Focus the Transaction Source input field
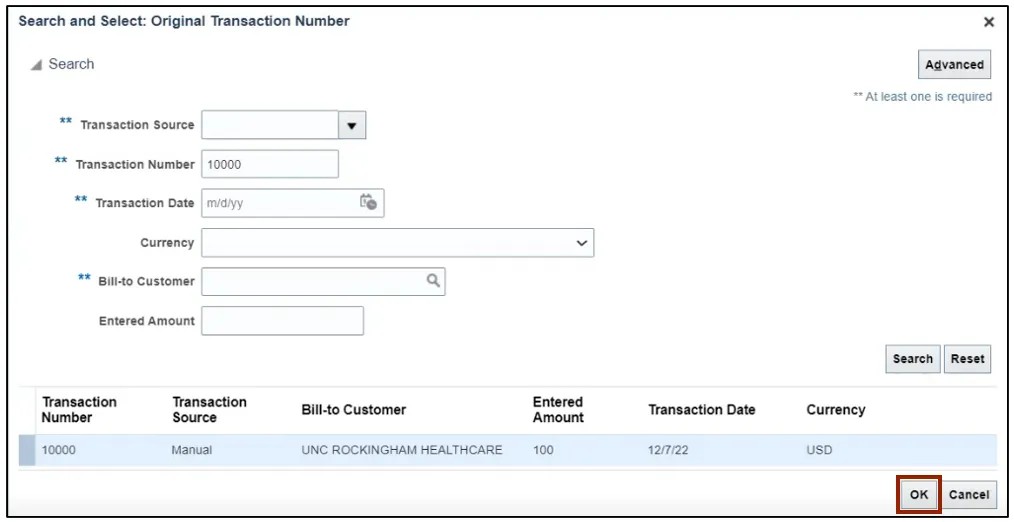The image size is (1014, 522). pyautogui.click(x=270, y=125)
